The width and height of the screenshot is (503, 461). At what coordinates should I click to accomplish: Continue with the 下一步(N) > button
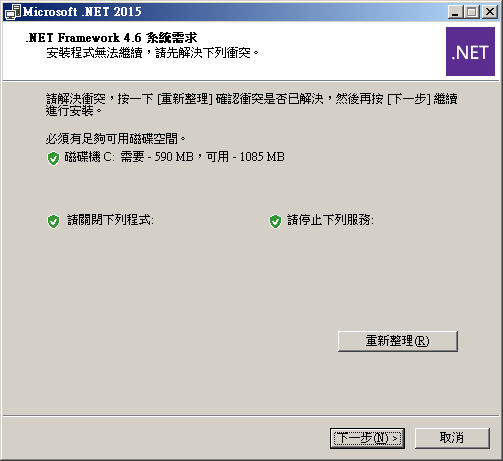(x=367, y=438)
